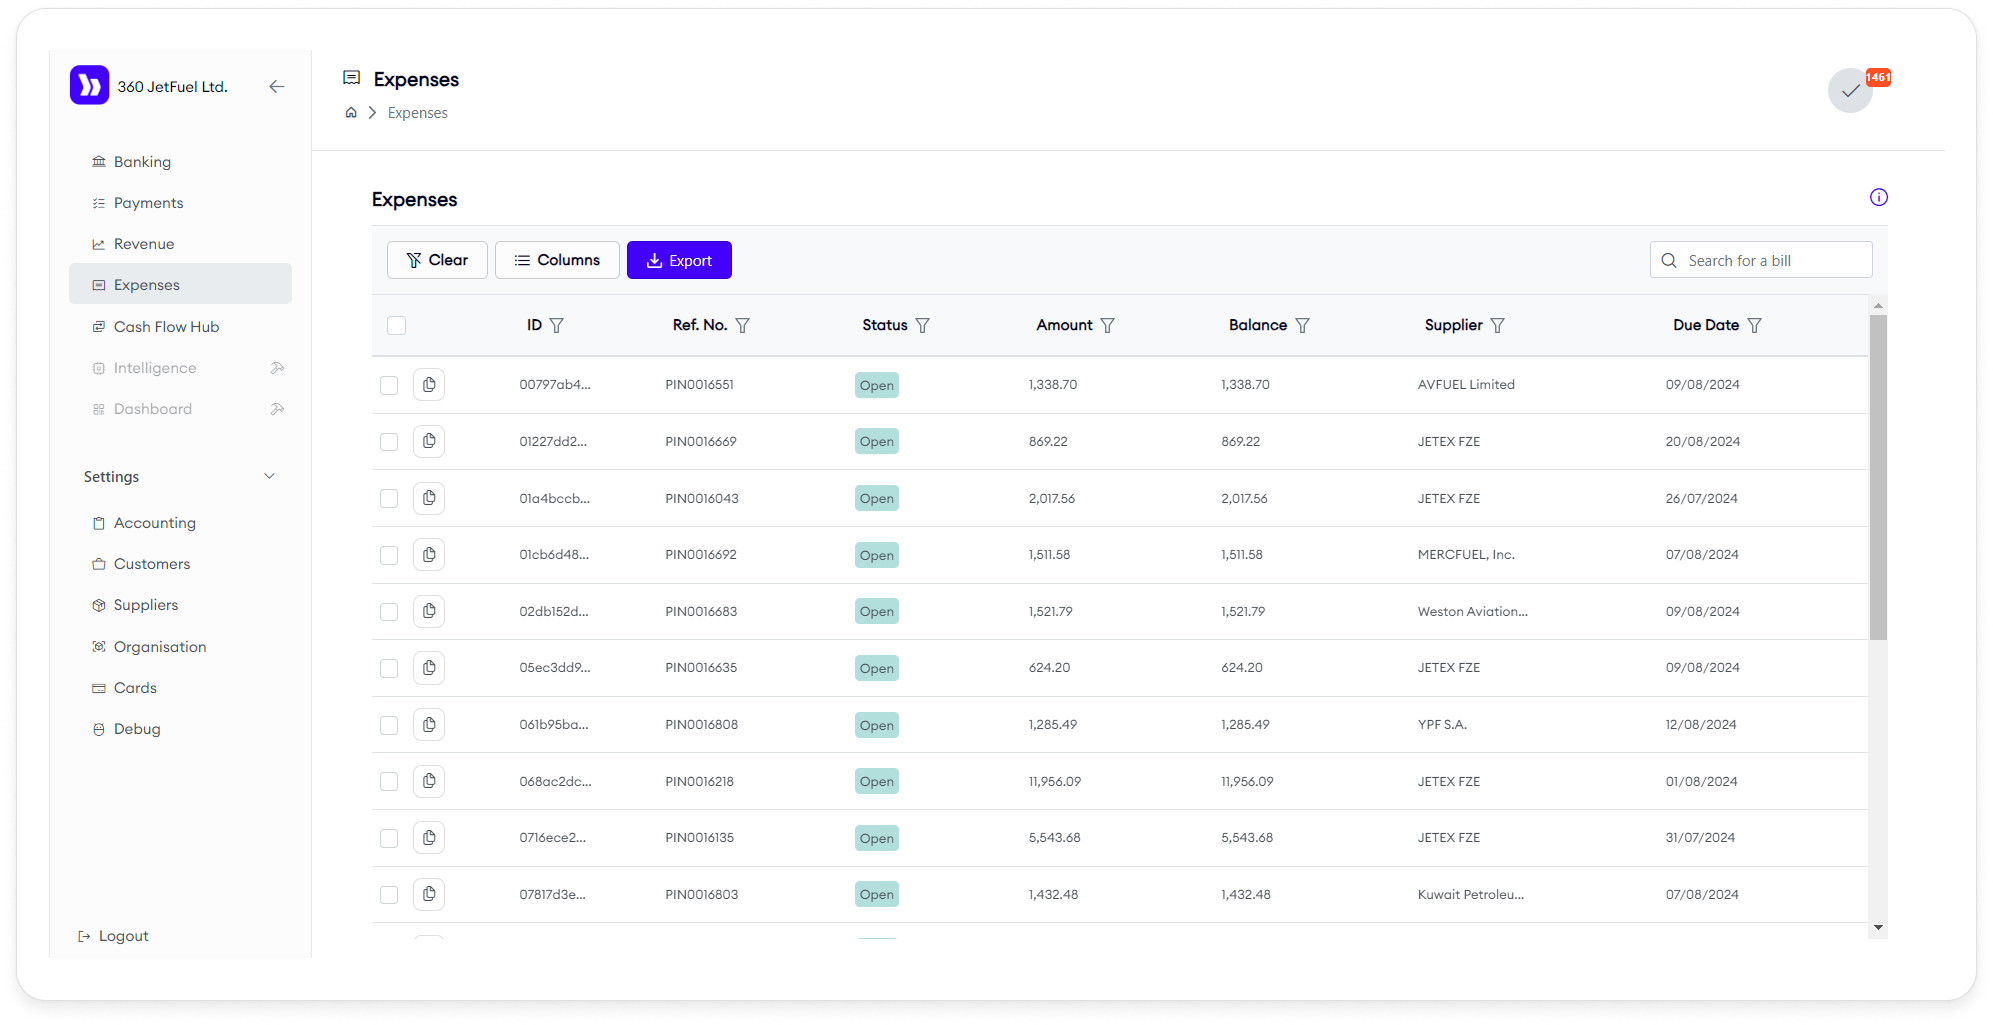Click the pin icon next to Intelligence
1993x1025 pixels.
278,368
